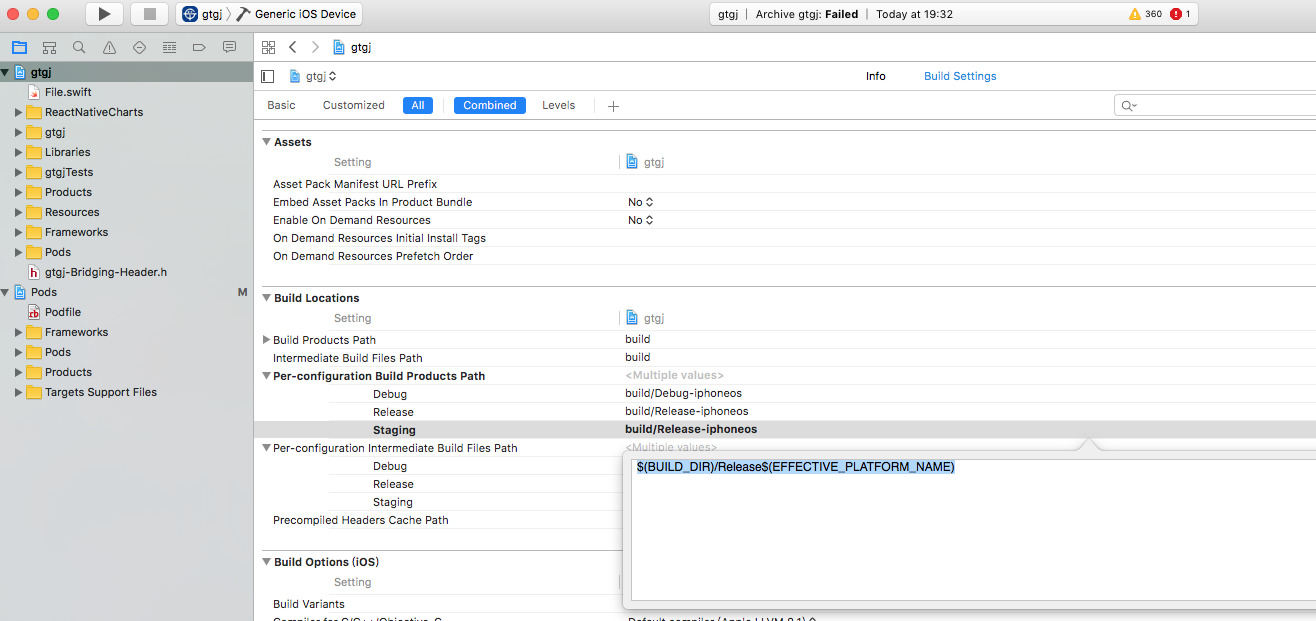Click the plus button to add build setting

(613, 106)
